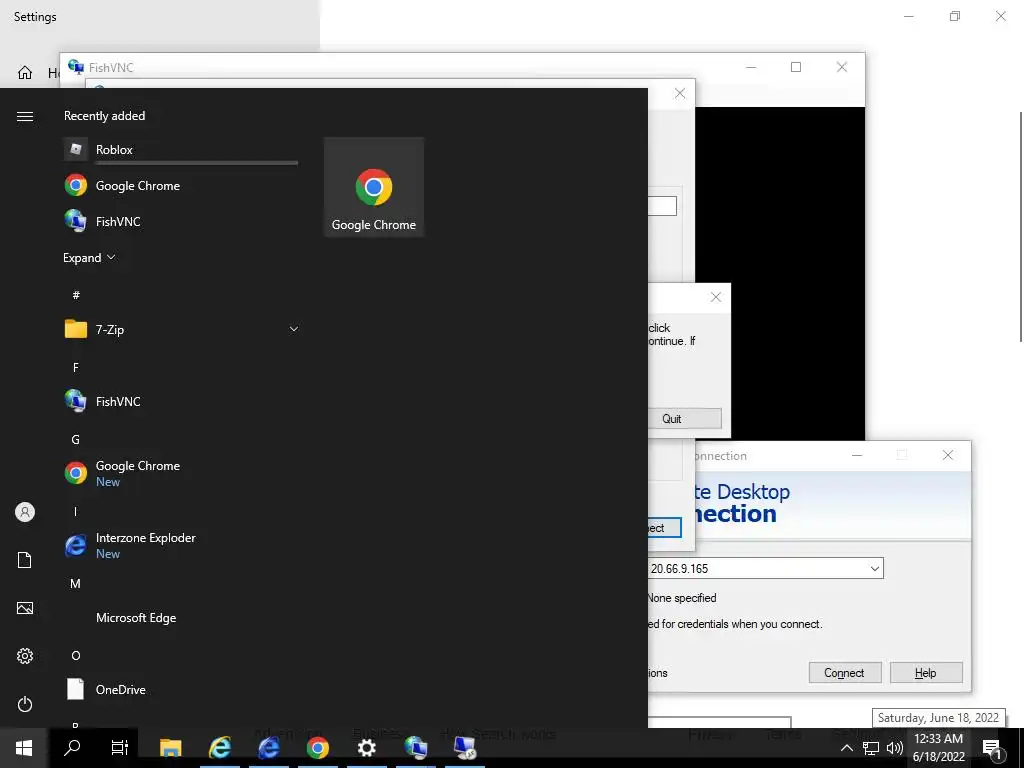Open second Internet Explorer taskbar icon

pyautogui.click(x=268, y=748)
